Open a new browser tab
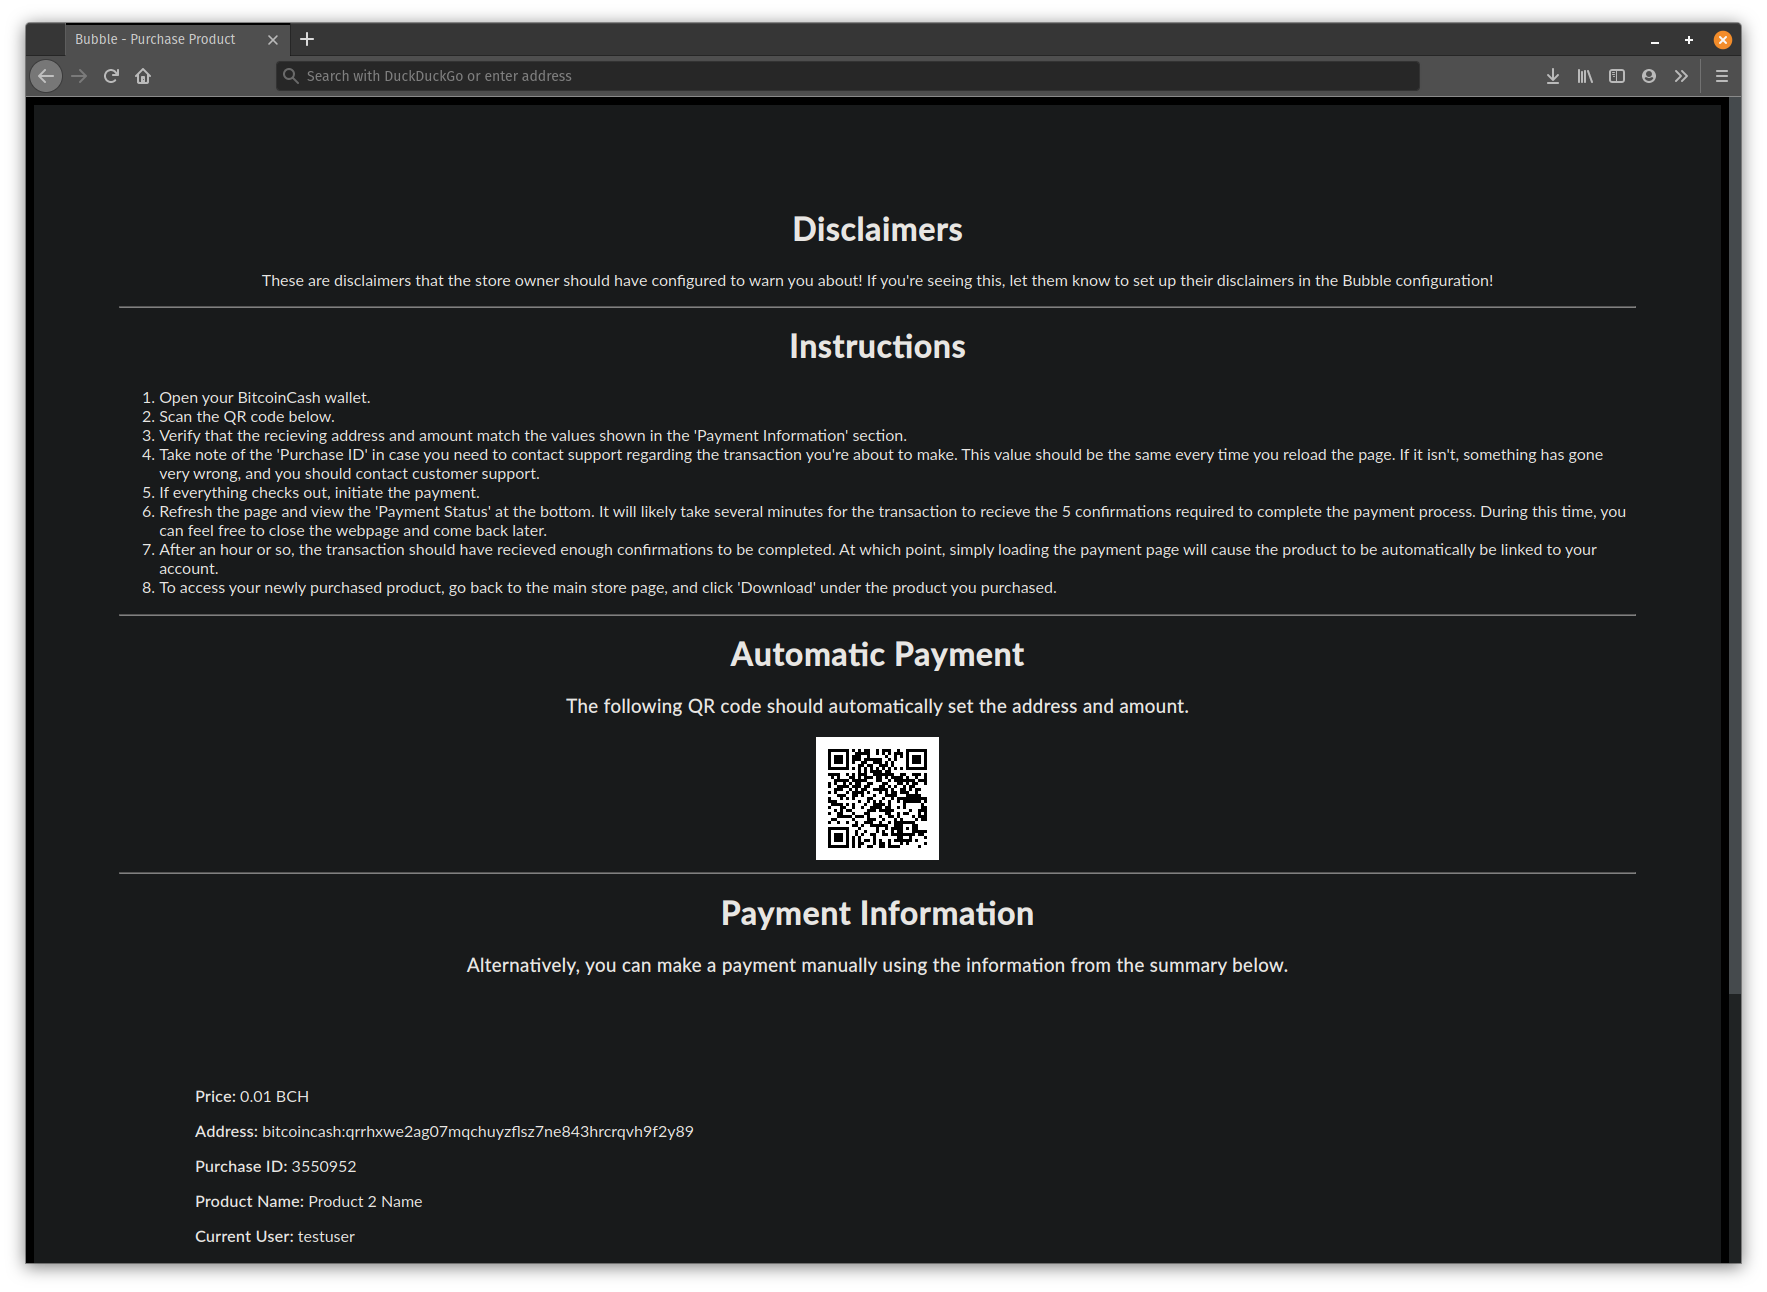Screen dimensions: 1767x1292 pos(307,39)
